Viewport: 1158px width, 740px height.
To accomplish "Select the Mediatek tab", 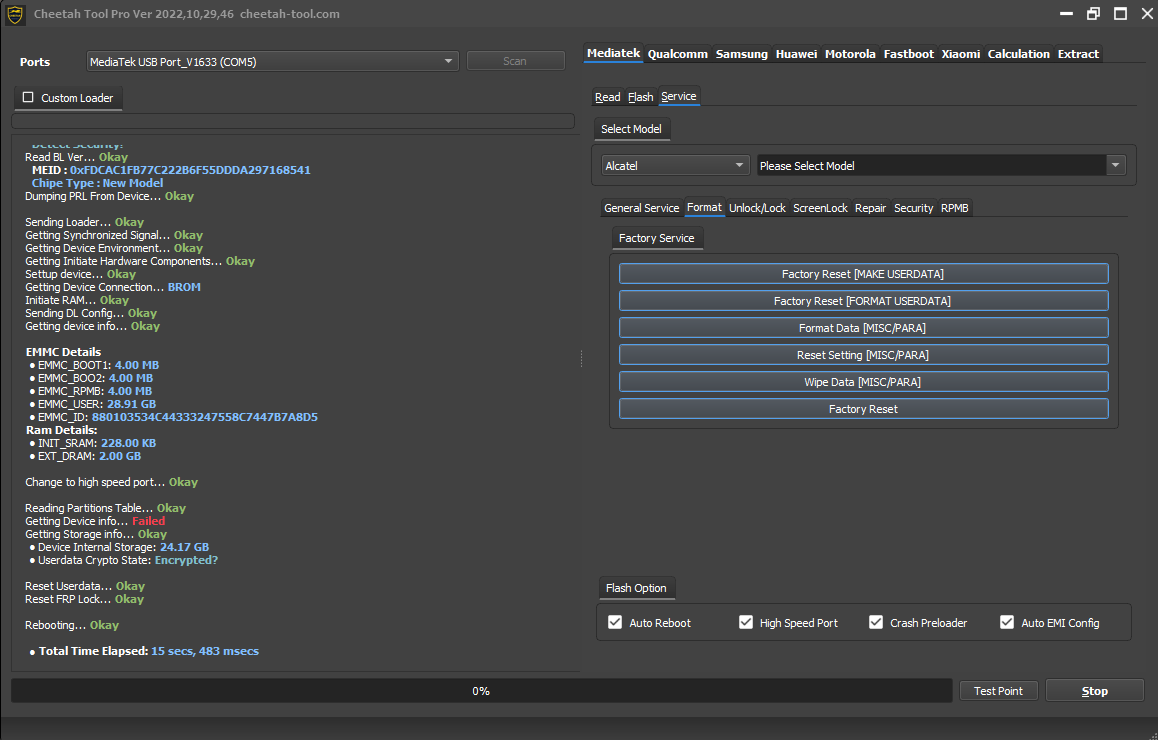I will [613, 53].
